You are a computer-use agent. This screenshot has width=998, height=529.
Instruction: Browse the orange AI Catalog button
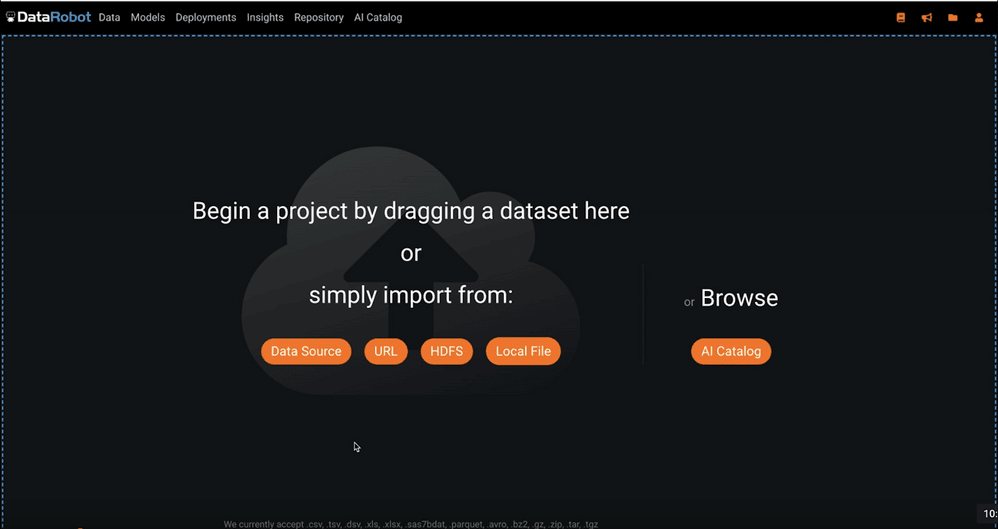tap(731, 351)
